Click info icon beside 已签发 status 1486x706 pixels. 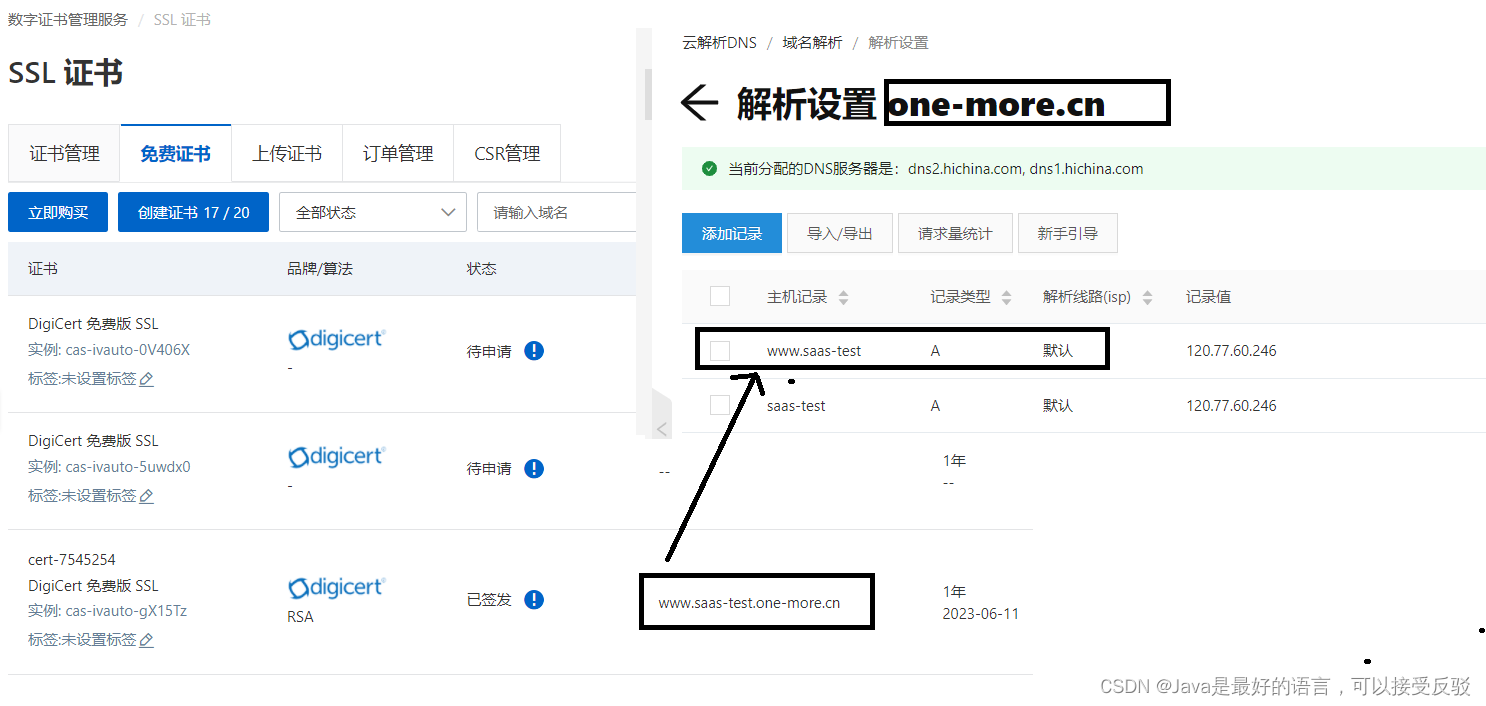tap(534, 599)
